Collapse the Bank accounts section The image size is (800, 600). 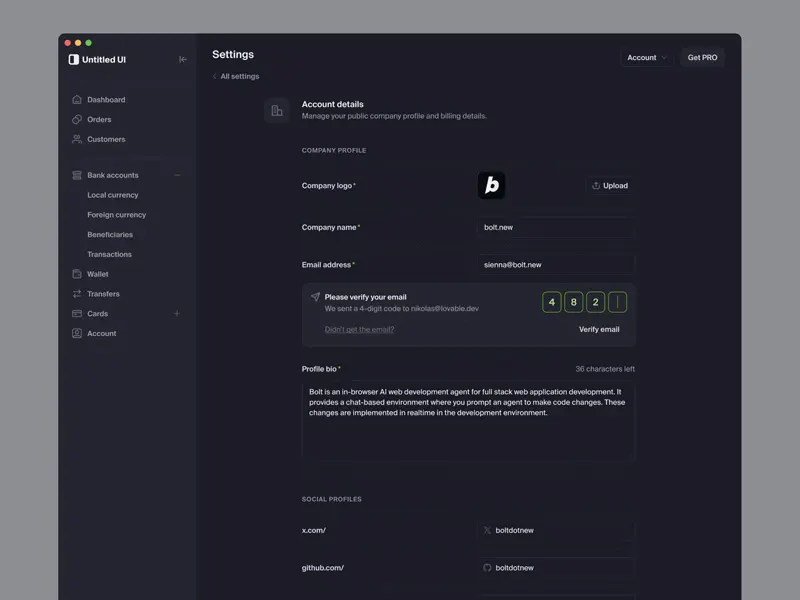click(x=177, y=175)
